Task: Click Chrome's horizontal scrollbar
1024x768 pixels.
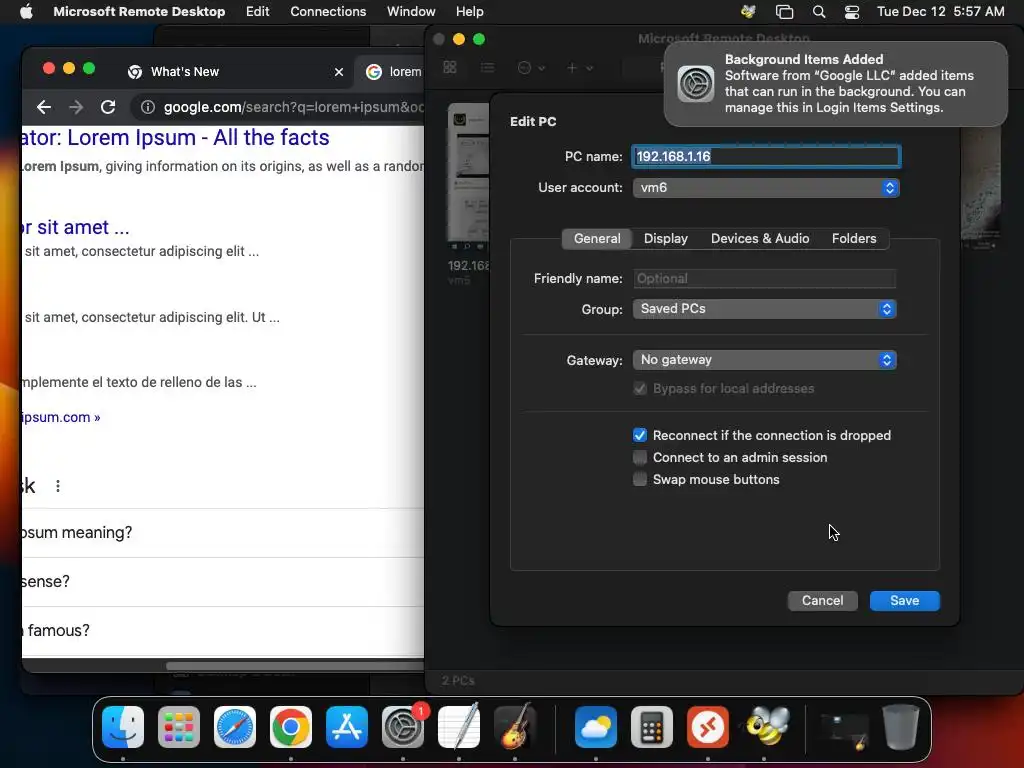Action: [x=295, y=666]
